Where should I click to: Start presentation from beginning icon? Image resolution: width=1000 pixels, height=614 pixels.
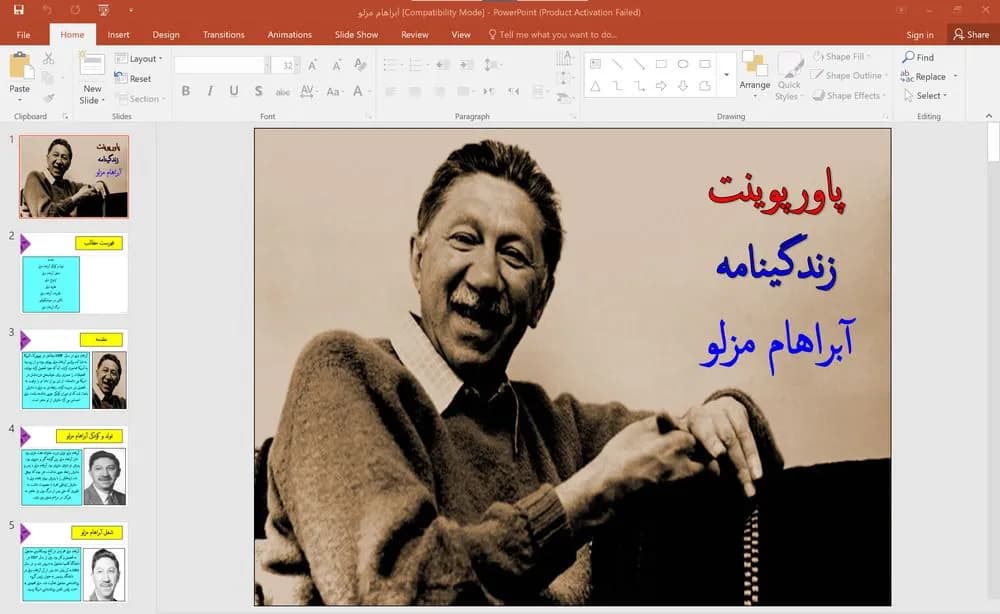point(103,10)
